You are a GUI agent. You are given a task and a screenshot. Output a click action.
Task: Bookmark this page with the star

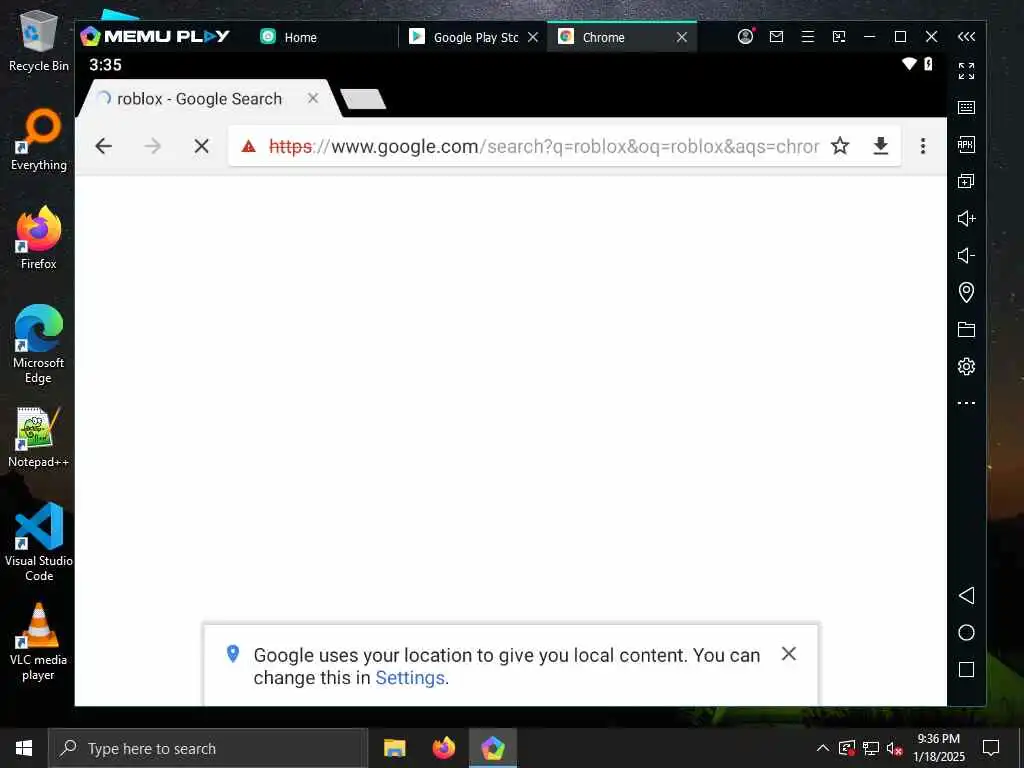(x=840, y=146)
